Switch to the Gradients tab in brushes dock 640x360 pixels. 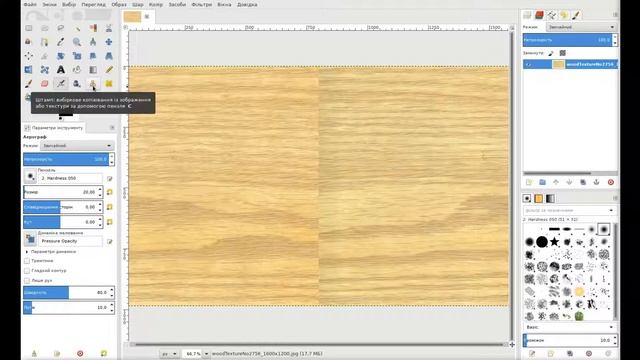coord(550,198)
